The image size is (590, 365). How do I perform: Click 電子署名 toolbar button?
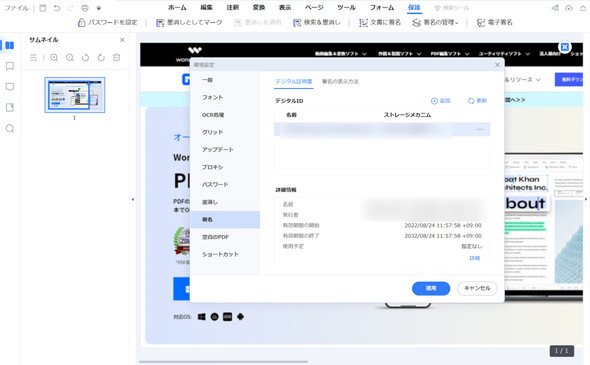pos(494,23)
